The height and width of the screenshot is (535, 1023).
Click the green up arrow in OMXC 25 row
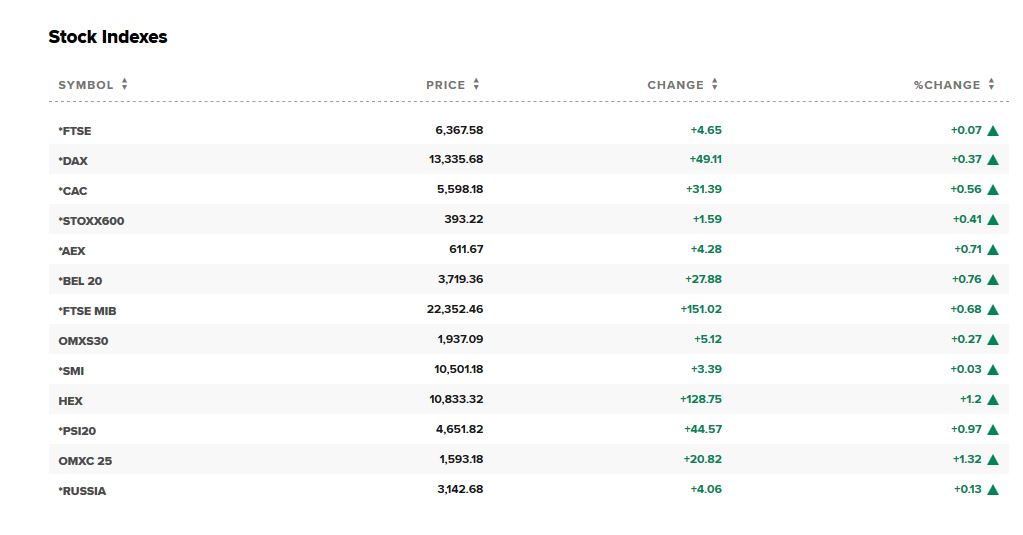tap(993, 460)
